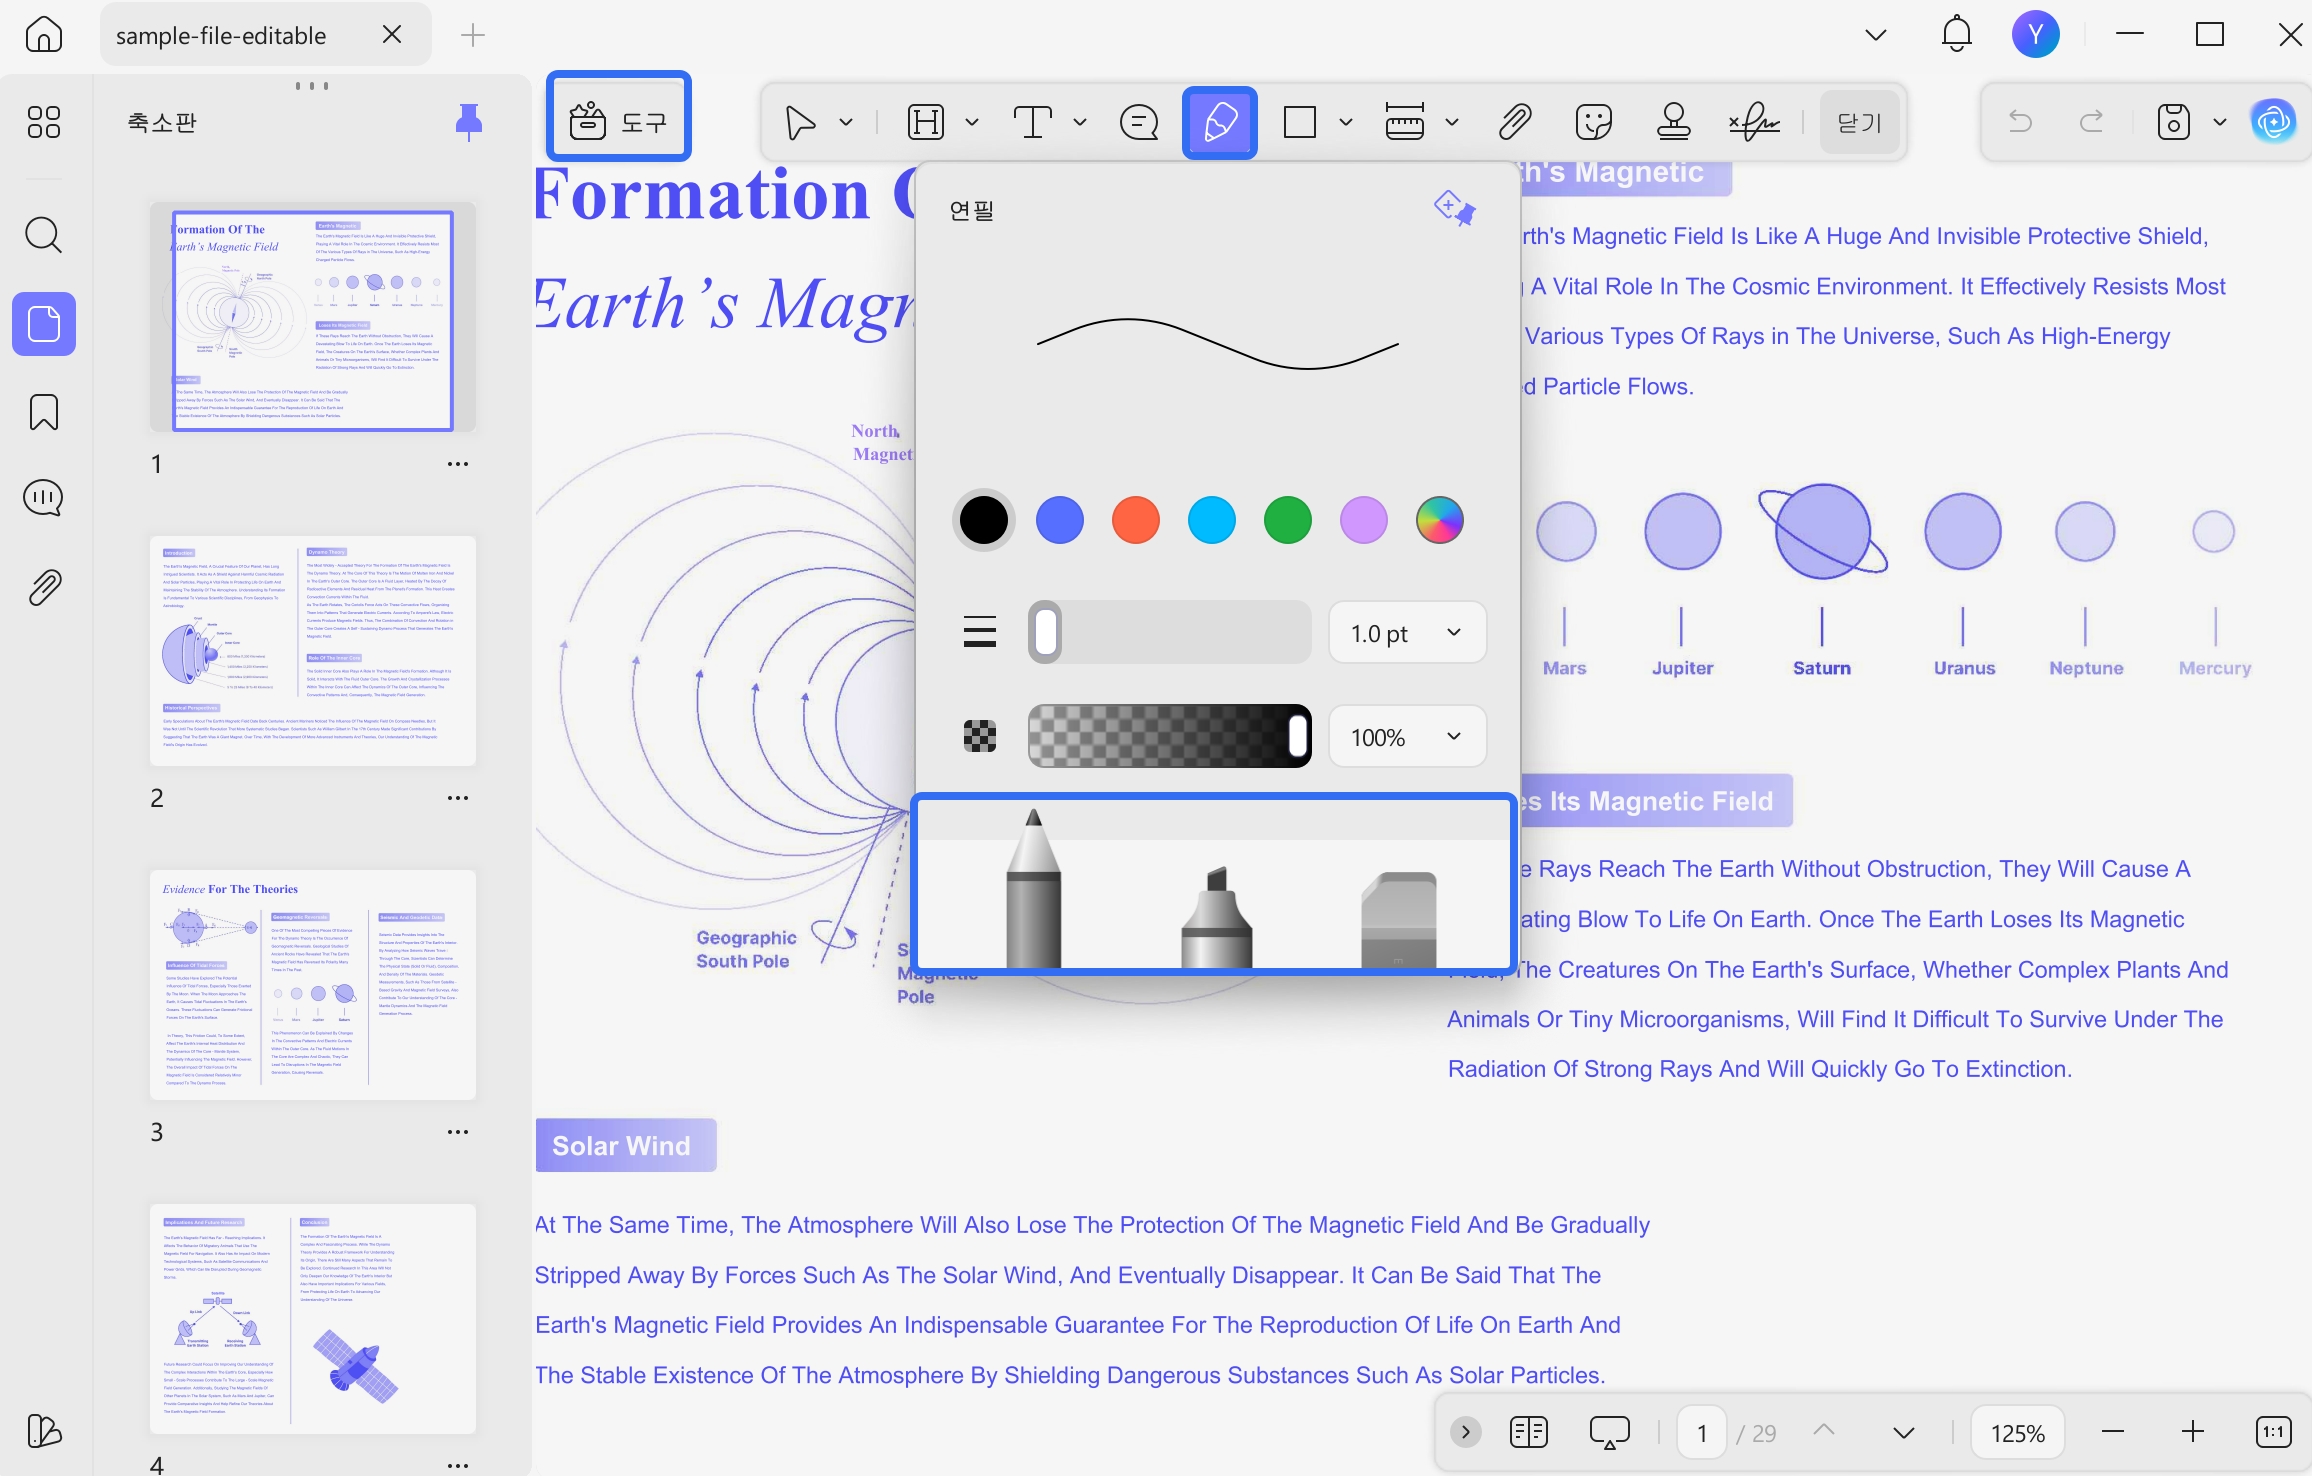
Task: Select the page thumbnails sidebar icon
Action: tap(43, 324)
